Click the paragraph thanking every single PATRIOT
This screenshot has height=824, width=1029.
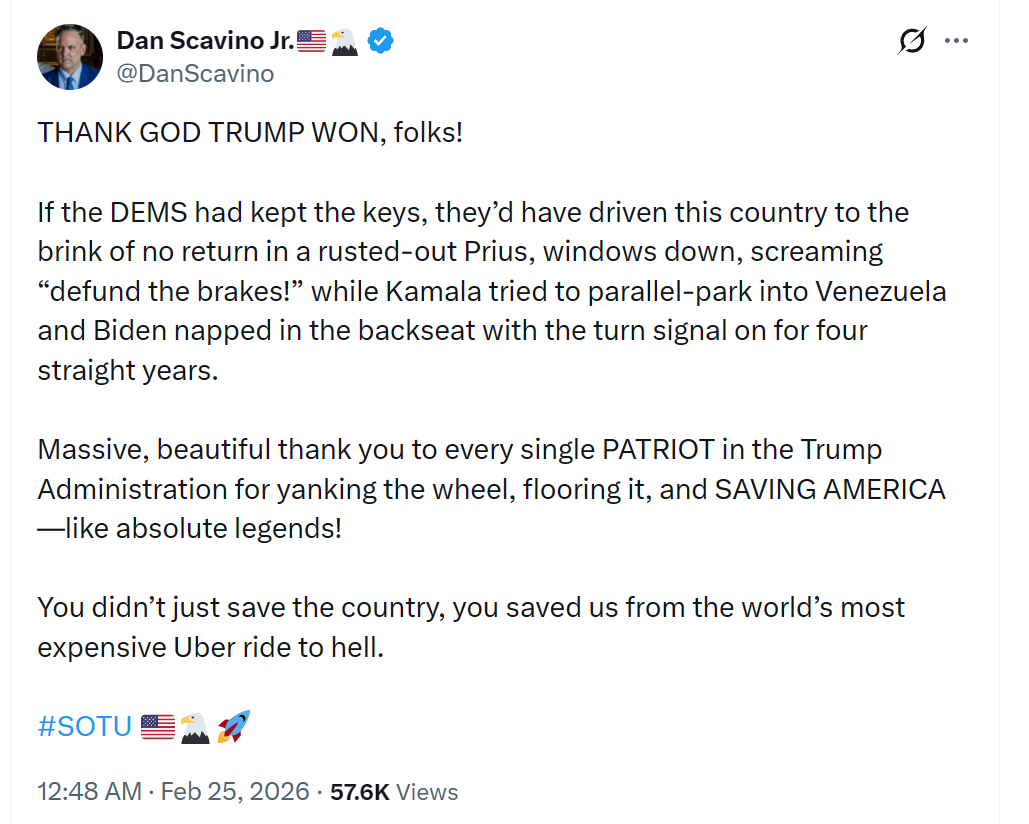point(490,489)
